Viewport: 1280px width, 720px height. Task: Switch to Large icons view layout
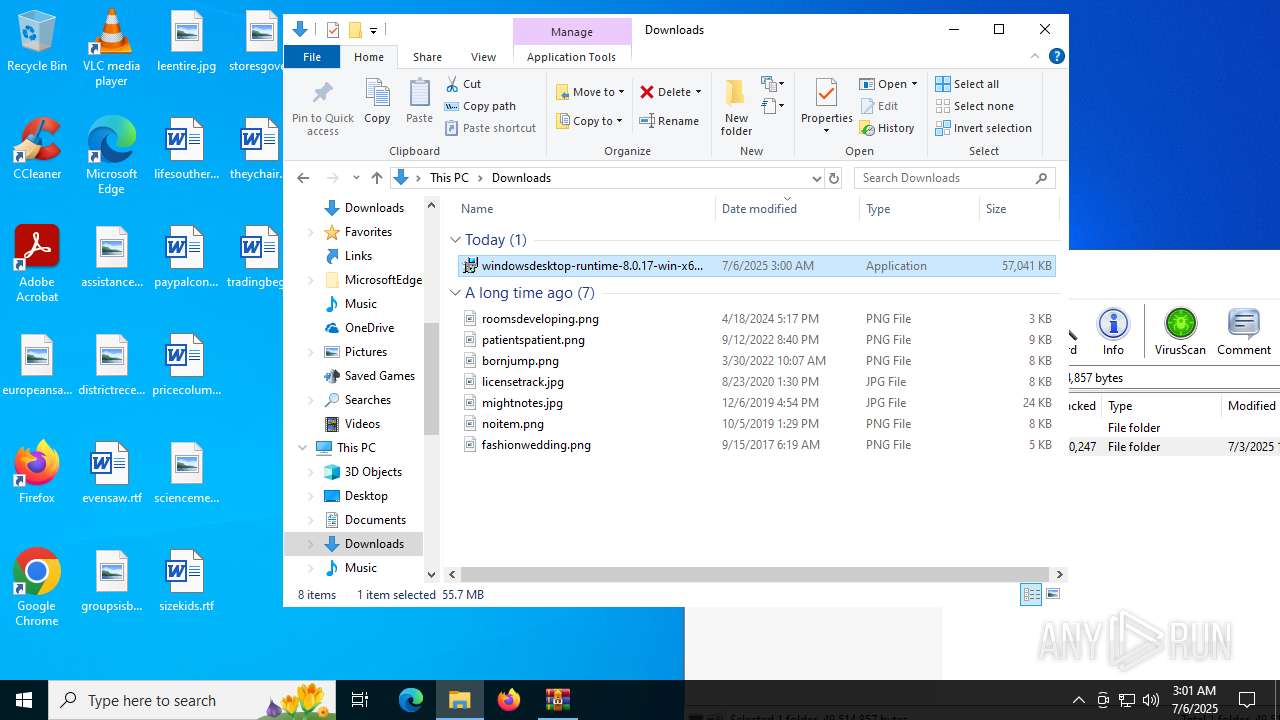[1052, 594]
